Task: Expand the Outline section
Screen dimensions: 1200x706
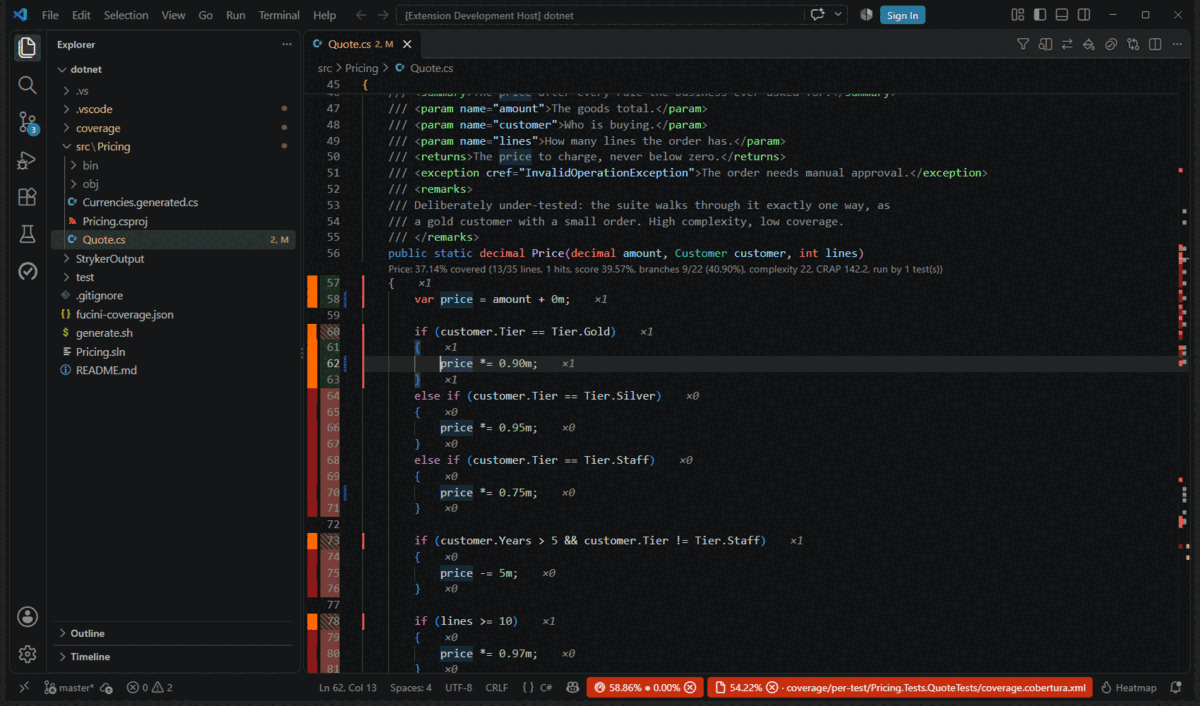Action: point(88,633)
